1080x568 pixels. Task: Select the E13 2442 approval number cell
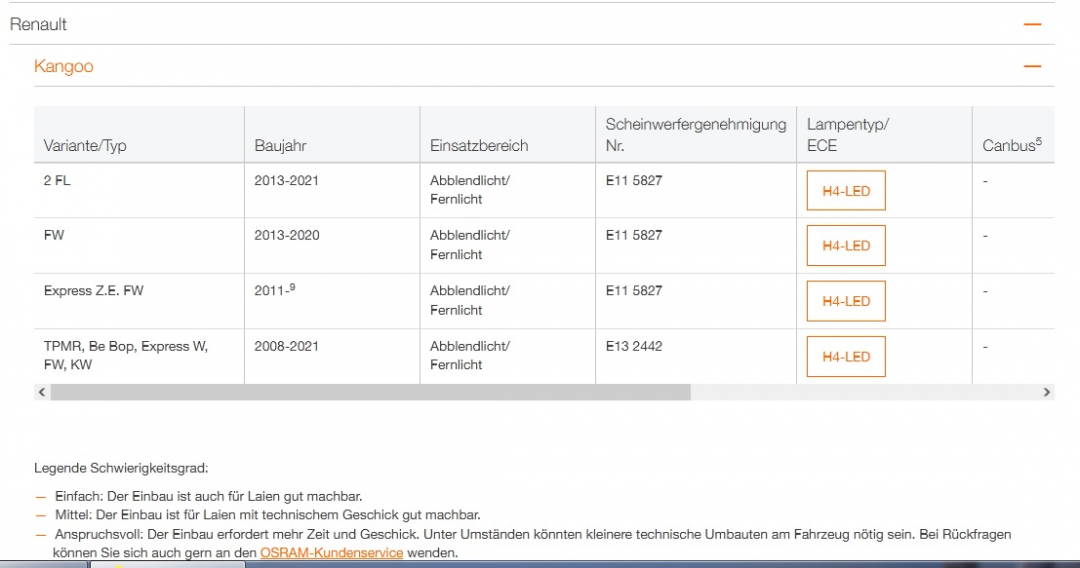[x=634, y=346]
